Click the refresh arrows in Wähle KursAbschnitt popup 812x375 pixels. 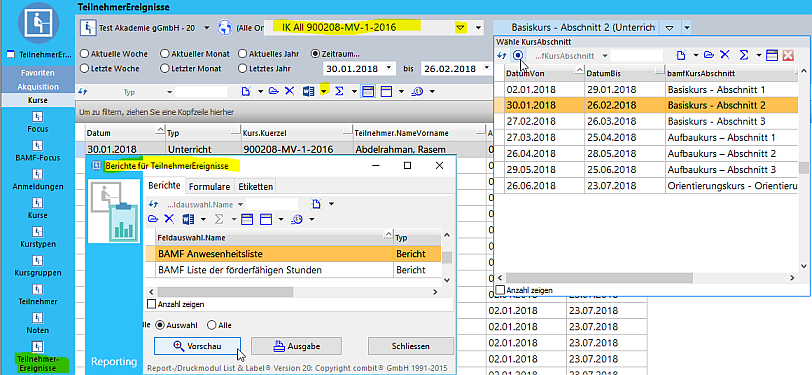(x=501, y=55)
